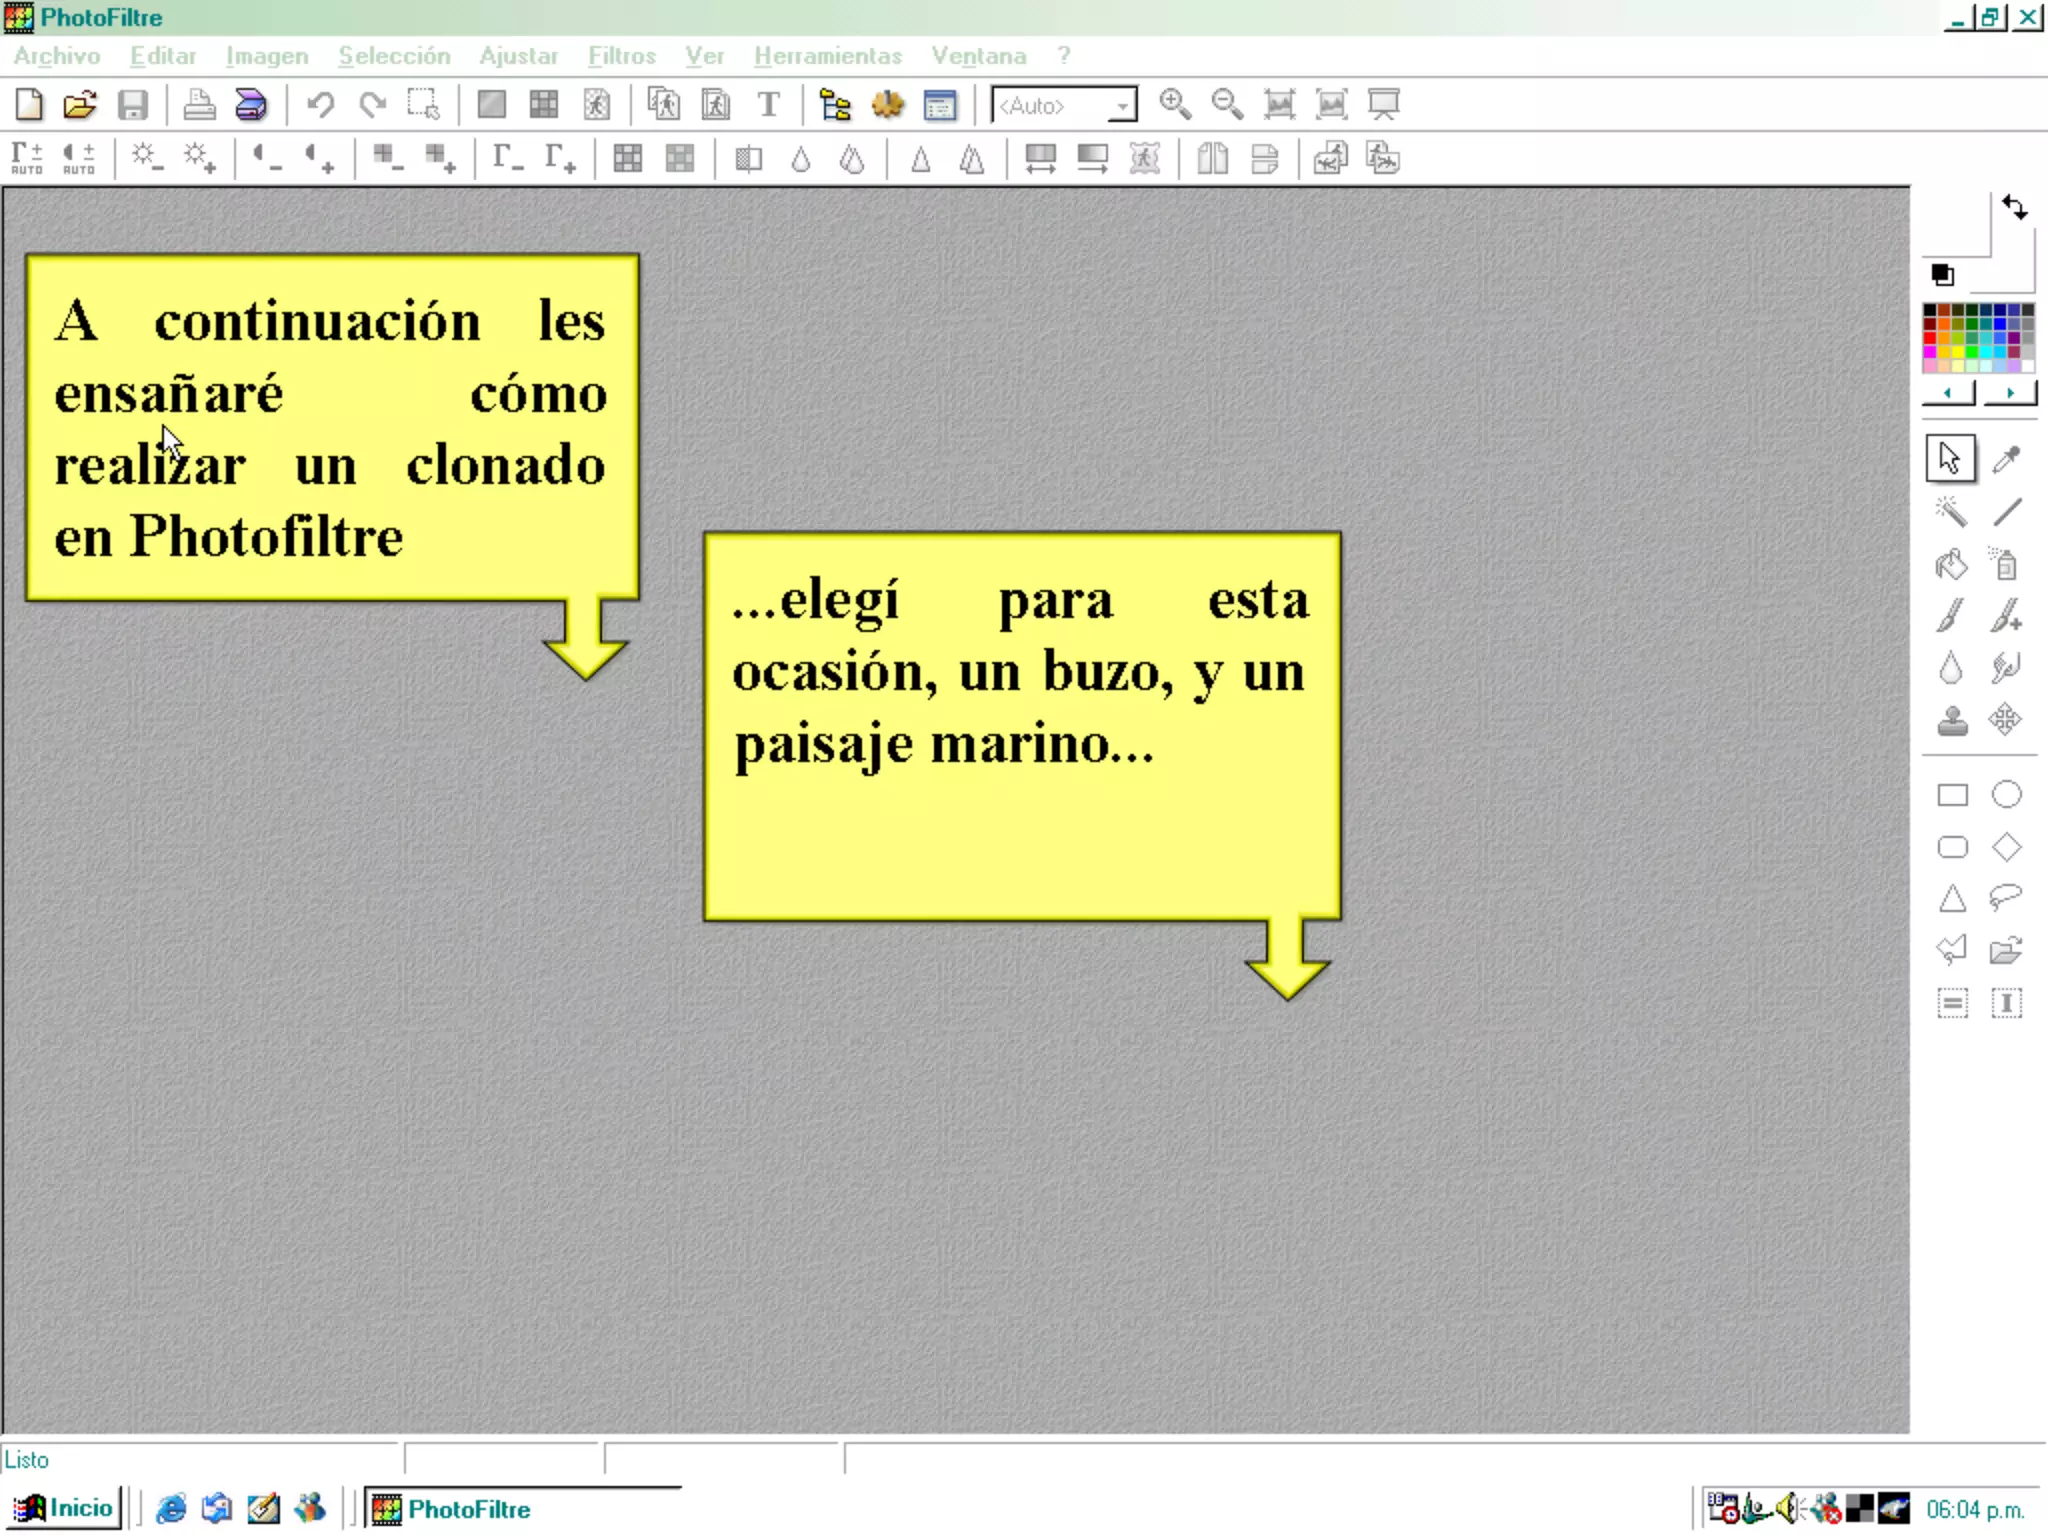Viewport: 2048px width, 1536px height.
Task: Show the previous color palette page
Action: (1948, 394)
